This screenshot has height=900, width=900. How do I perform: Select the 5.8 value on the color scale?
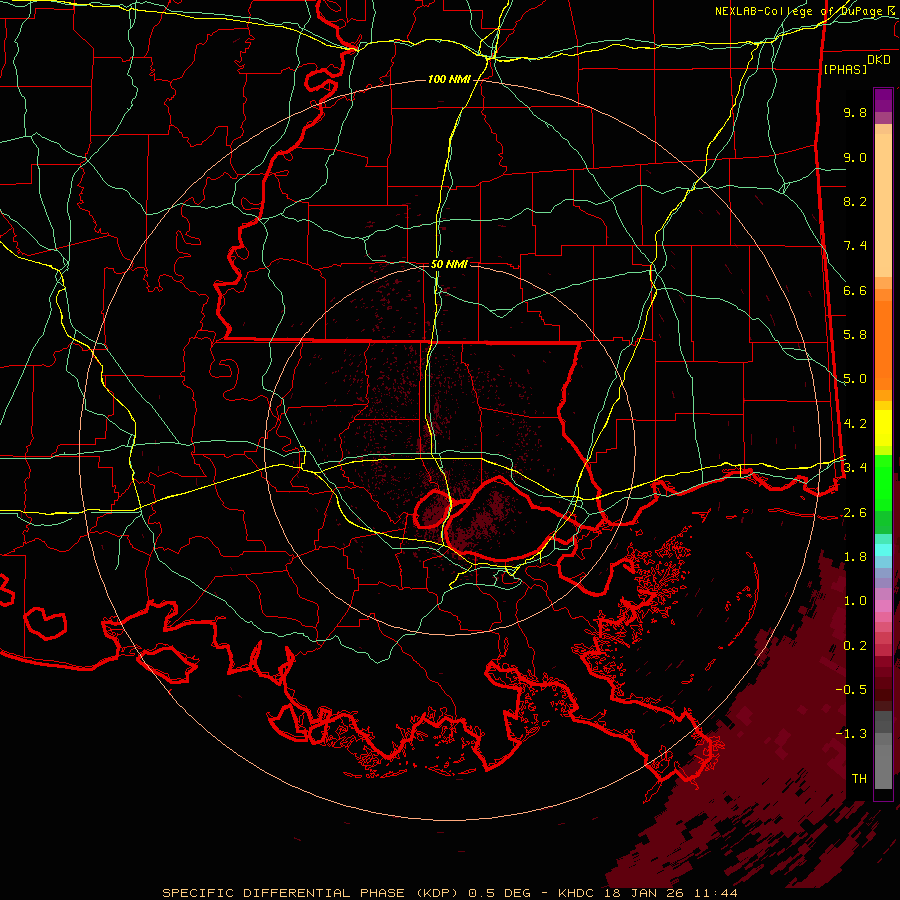click(855, 335)
